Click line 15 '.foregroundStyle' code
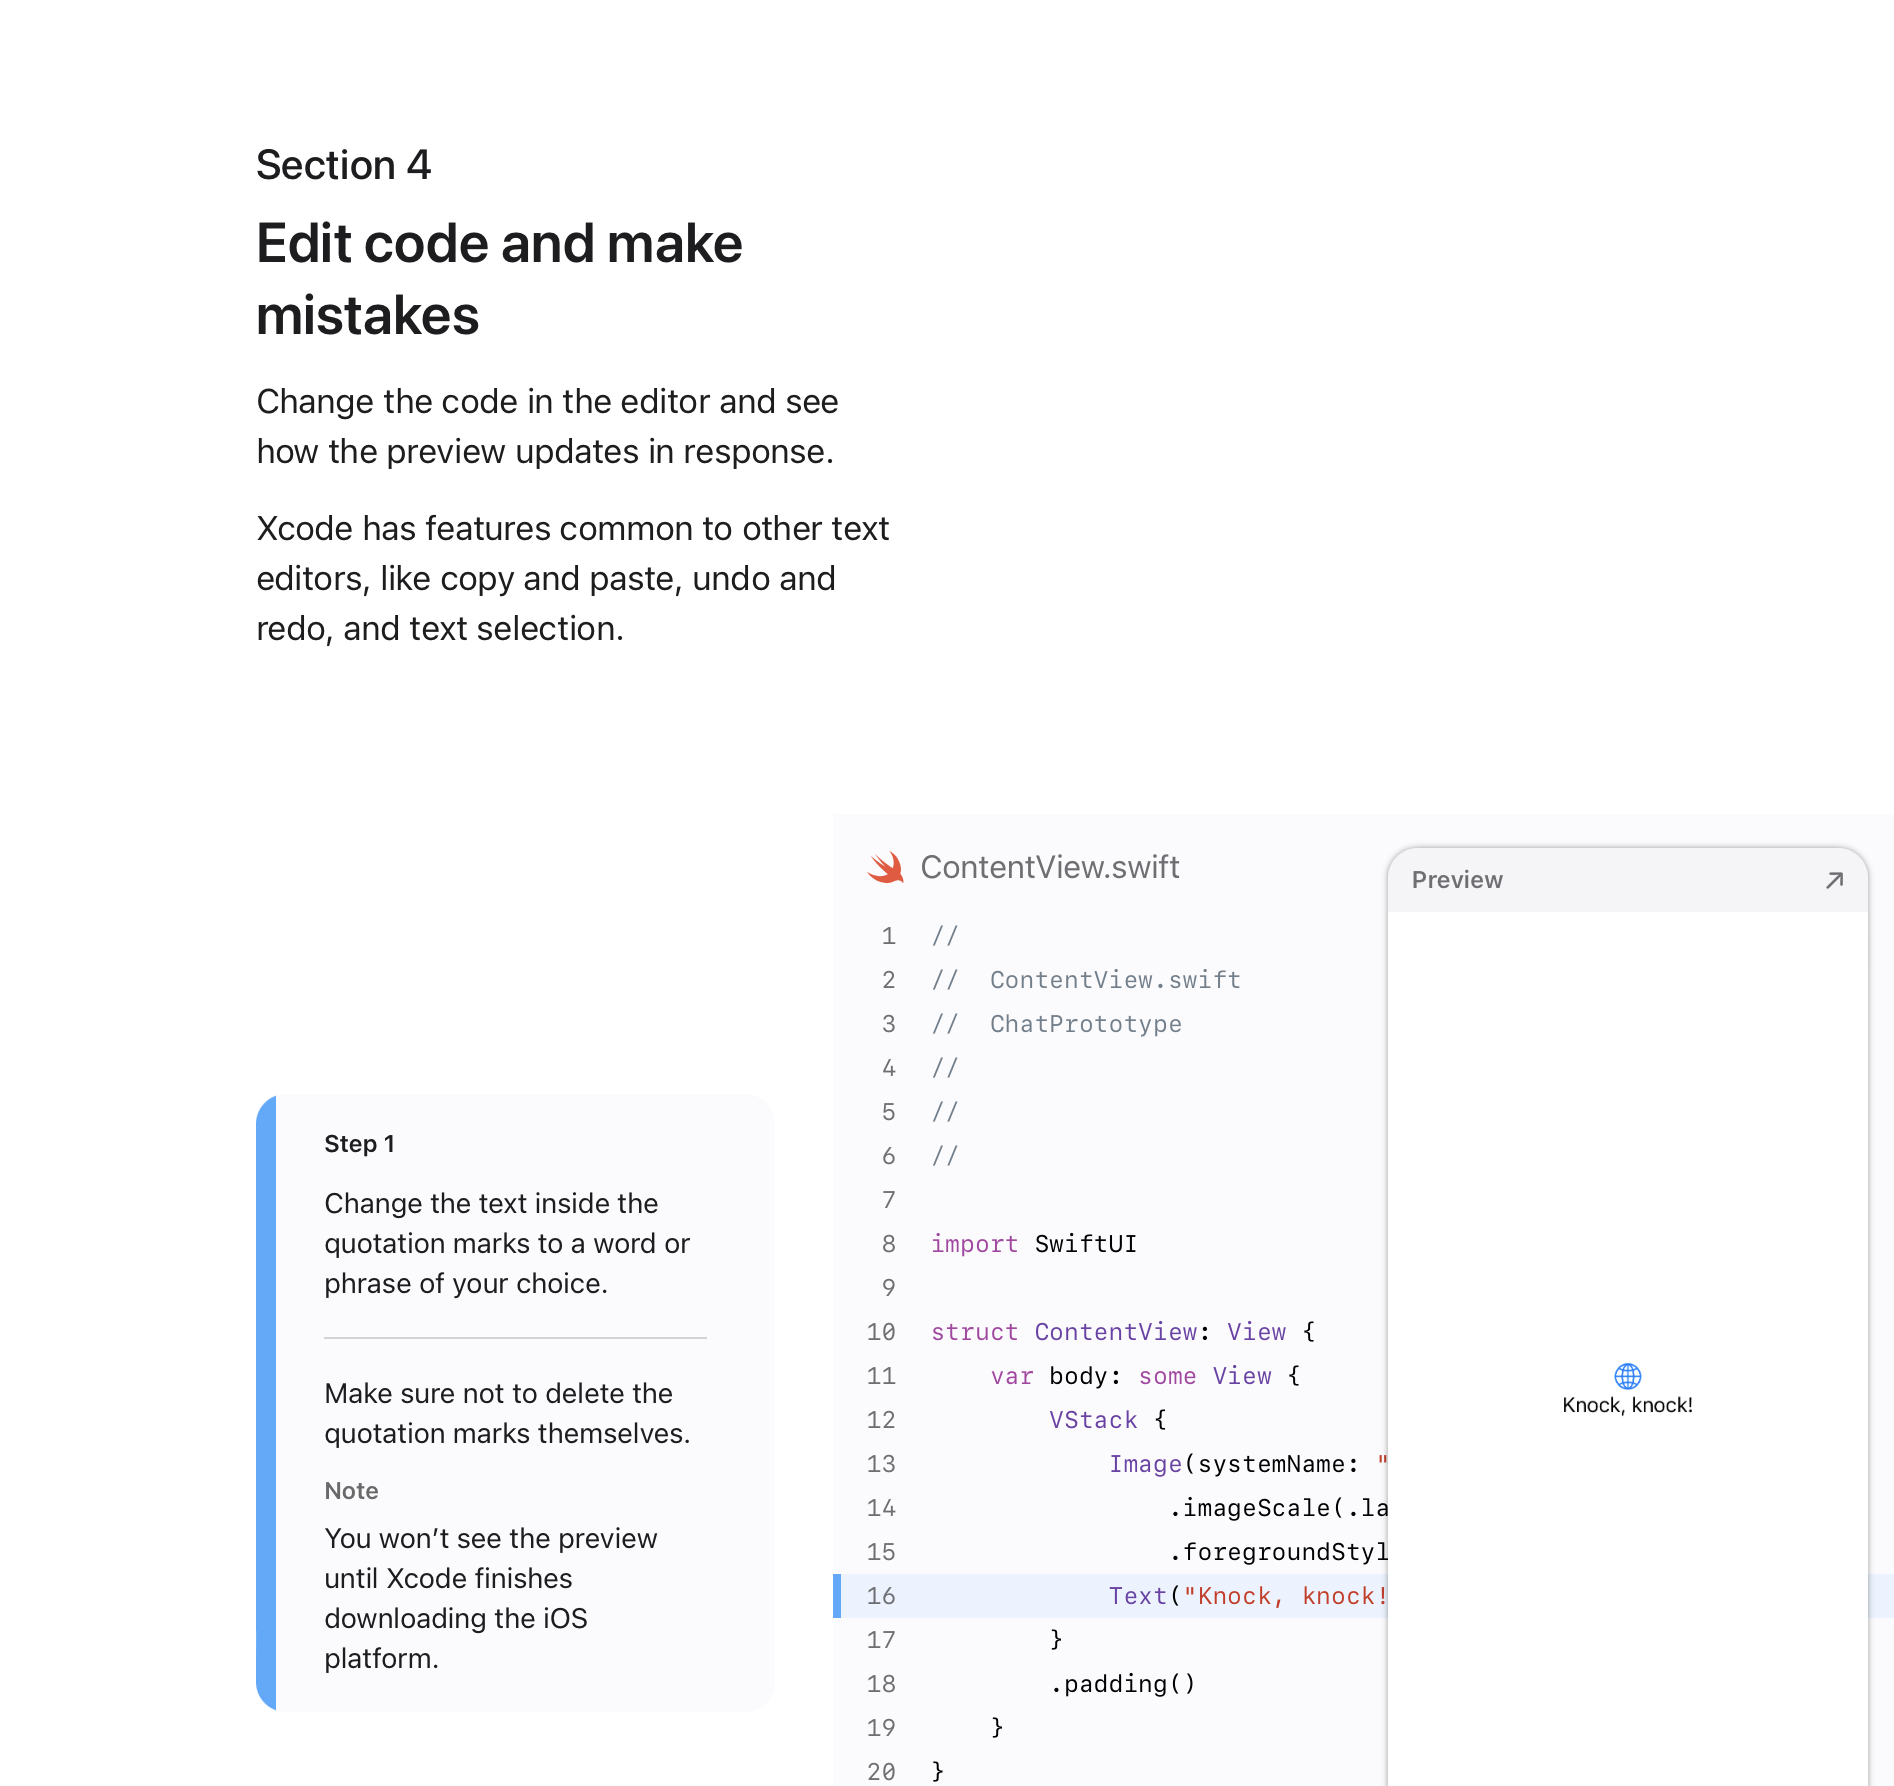 (x=1277, y=1552)
